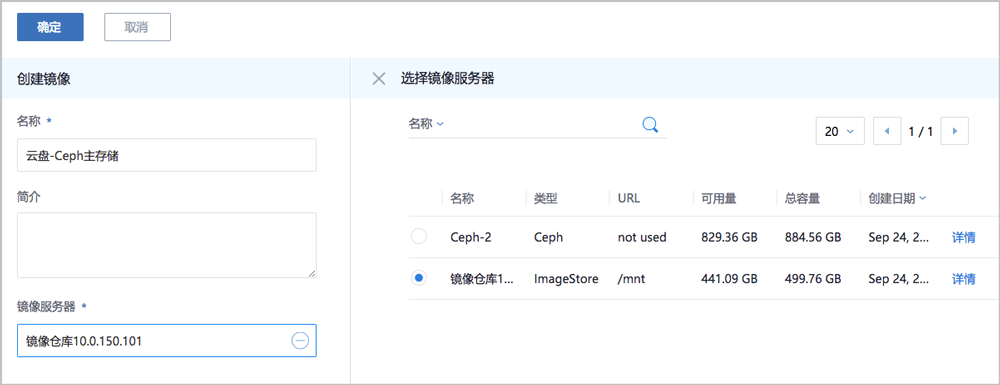Go to next page arrow
Screen dimensions: 1000x385
pos(955,131)
